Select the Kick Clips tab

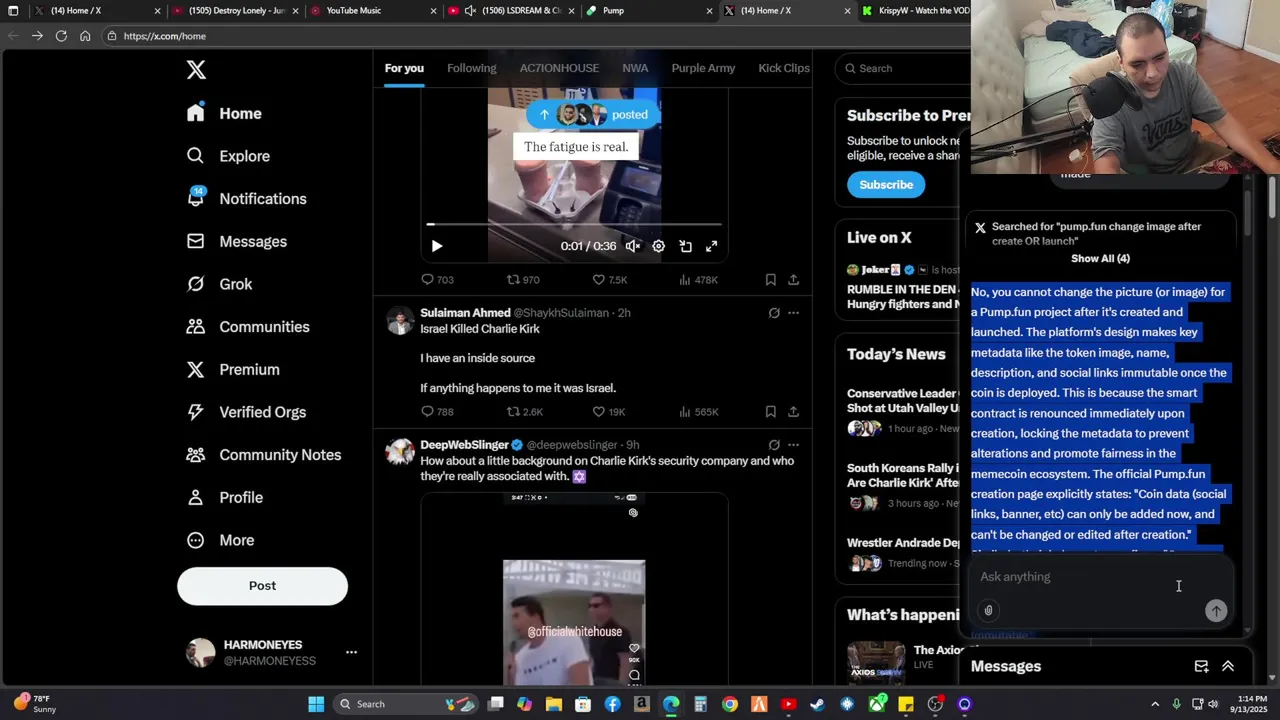784,68
